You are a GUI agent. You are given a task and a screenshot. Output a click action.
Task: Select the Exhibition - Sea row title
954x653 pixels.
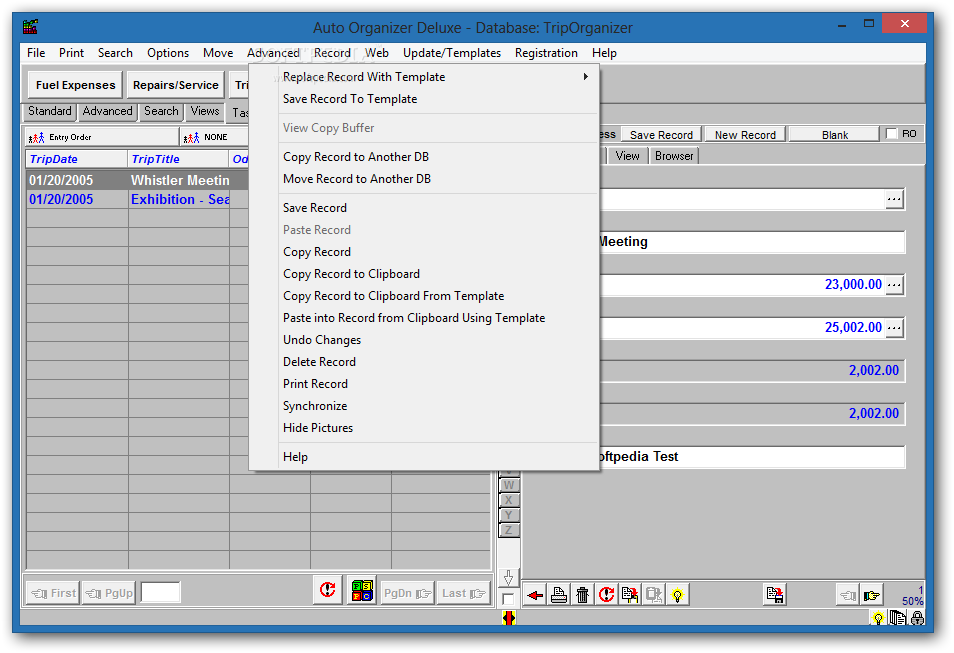point(179,200)
